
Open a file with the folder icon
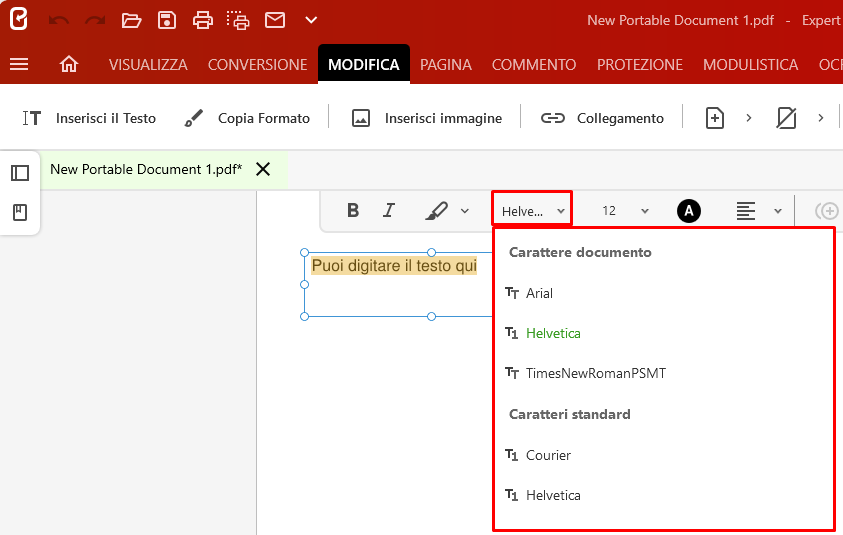coord(131,20)
